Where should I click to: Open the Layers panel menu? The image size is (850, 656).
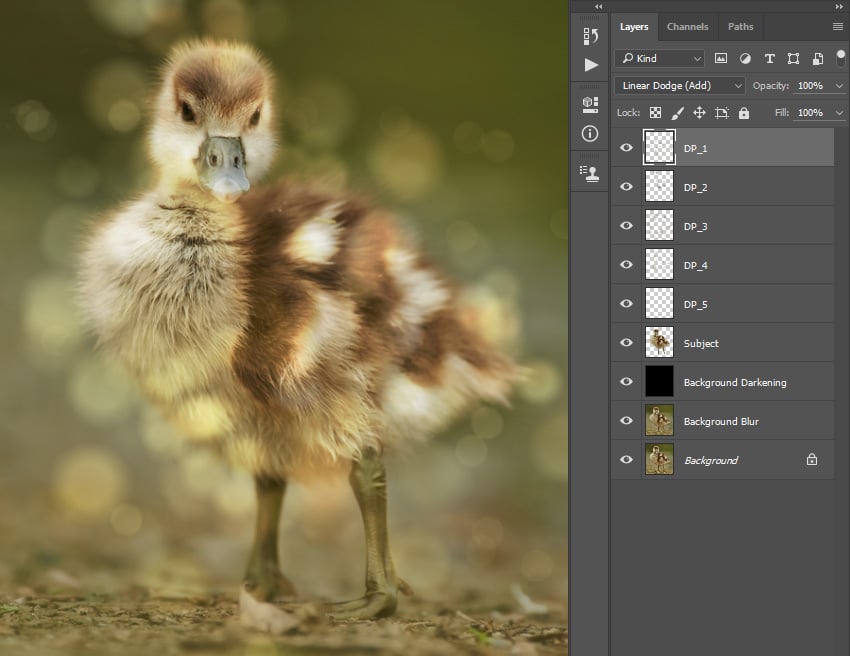pos(840,26)
